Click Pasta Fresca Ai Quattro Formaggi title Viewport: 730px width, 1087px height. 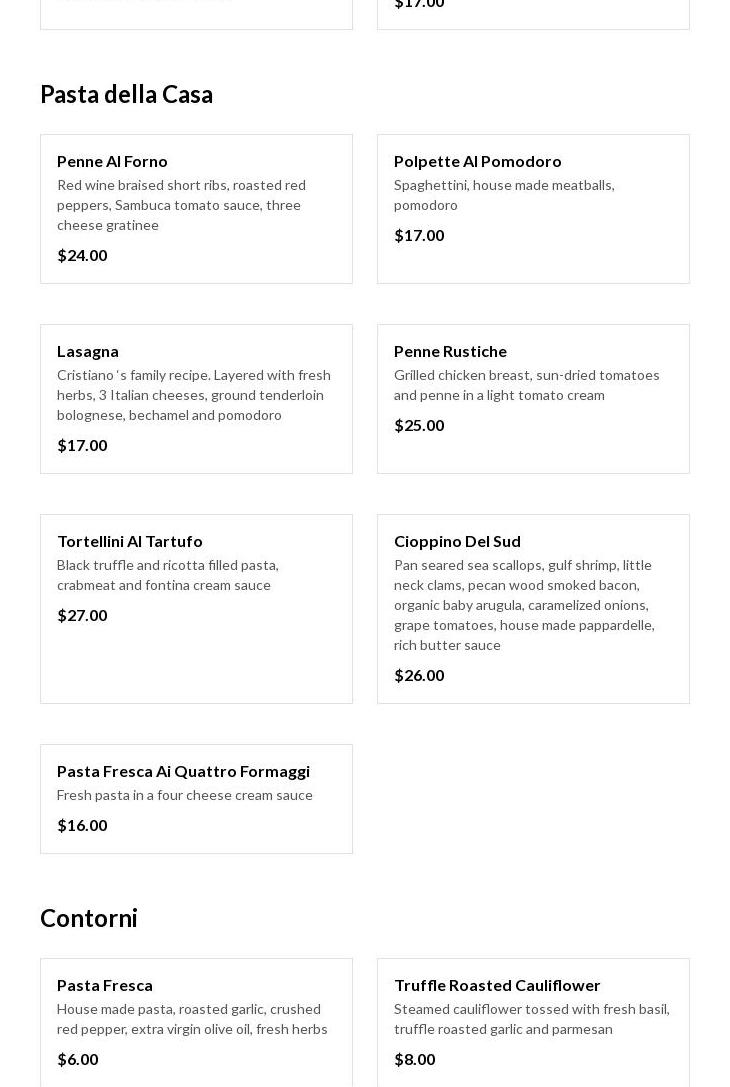[x=183, y=771]
